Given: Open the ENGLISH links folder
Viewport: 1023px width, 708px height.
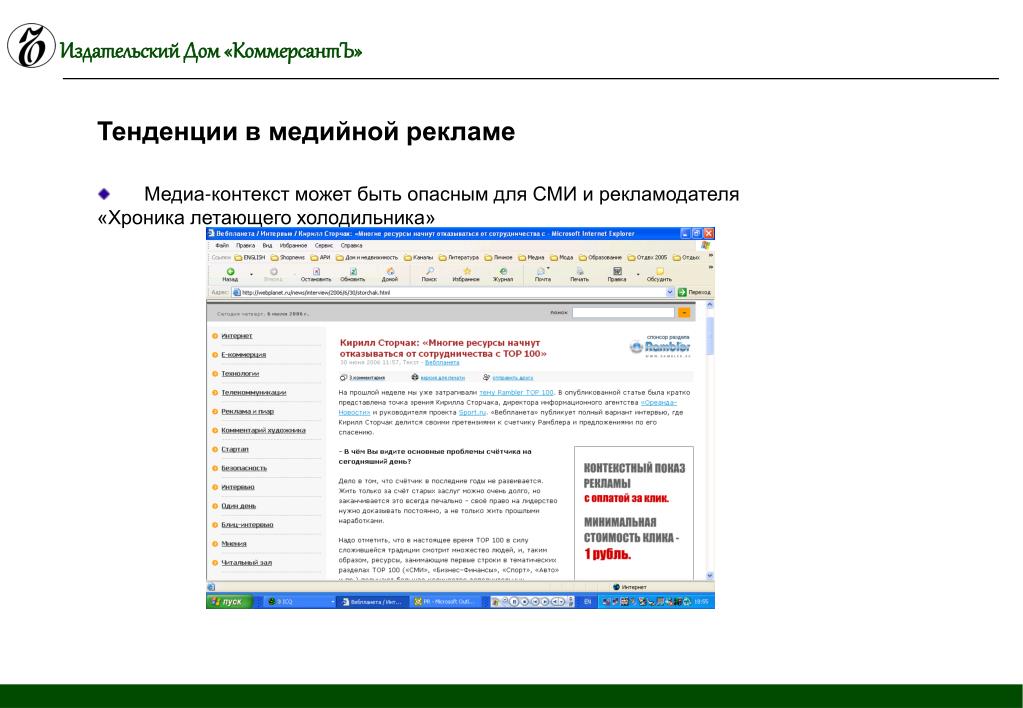Looking at the screenshot, I should [x=250, y=258].
